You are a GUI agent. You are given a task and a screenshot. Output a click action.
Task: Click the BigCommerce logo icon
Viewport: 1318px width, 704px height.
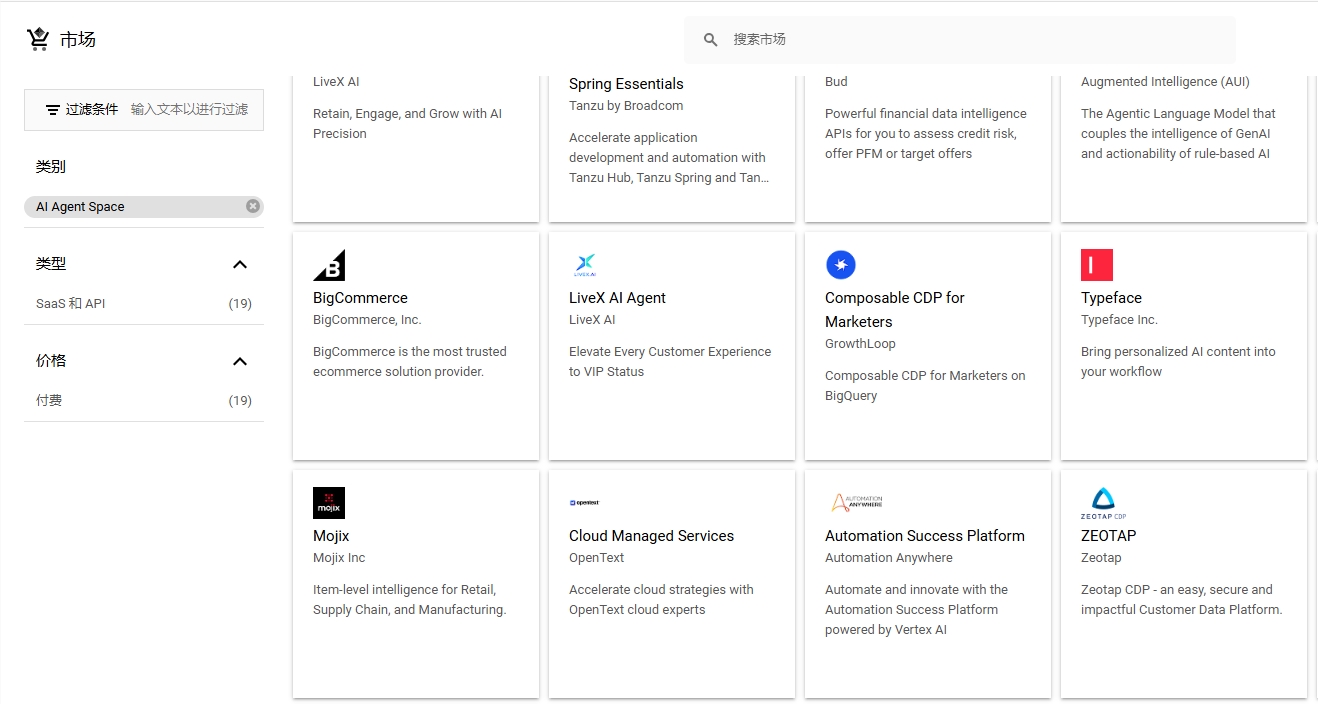click(x=331, y=263)
